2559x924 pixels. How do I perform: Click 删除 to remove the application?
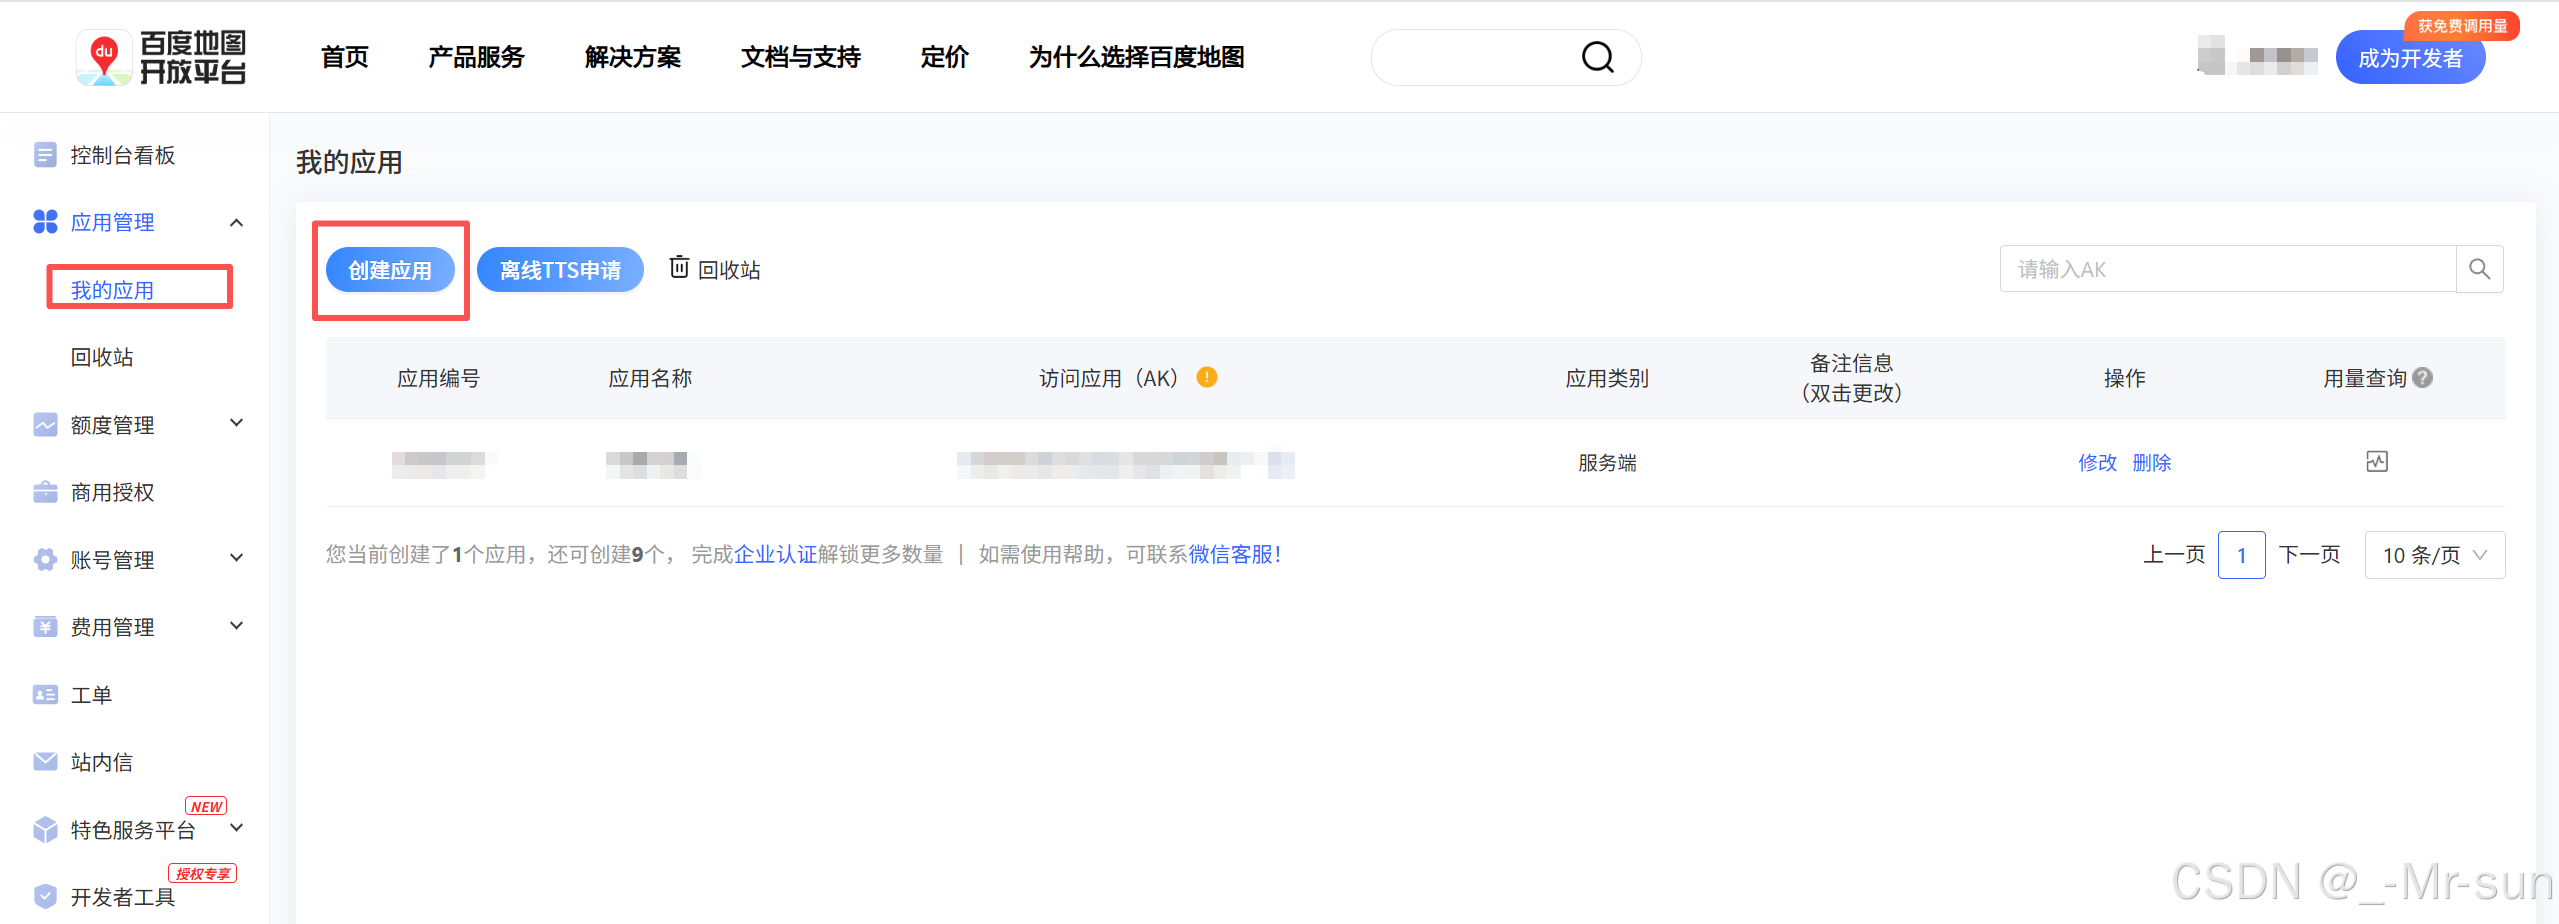(2151, 462)
